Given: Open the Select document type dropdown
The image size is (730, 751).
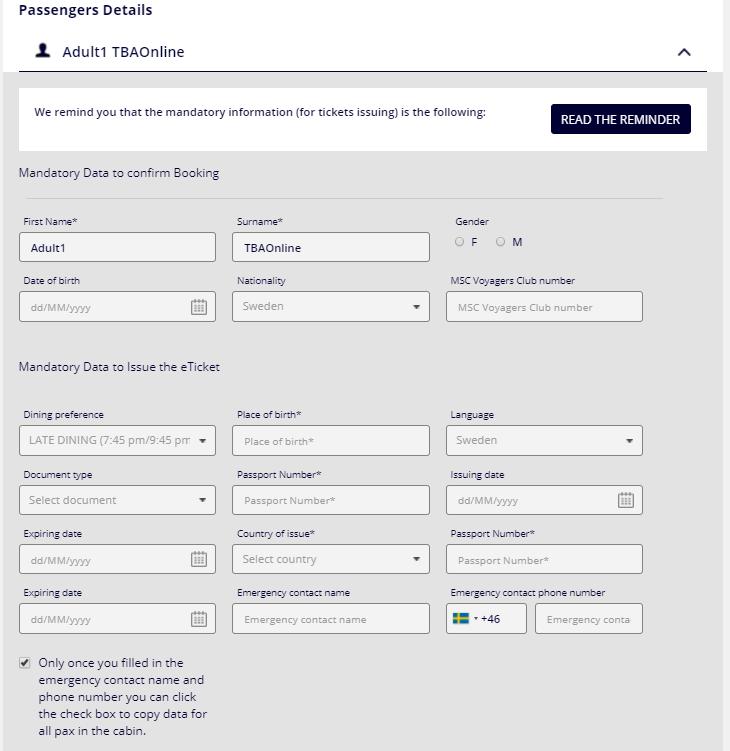Looking at the screenshot, I should 117,500.
